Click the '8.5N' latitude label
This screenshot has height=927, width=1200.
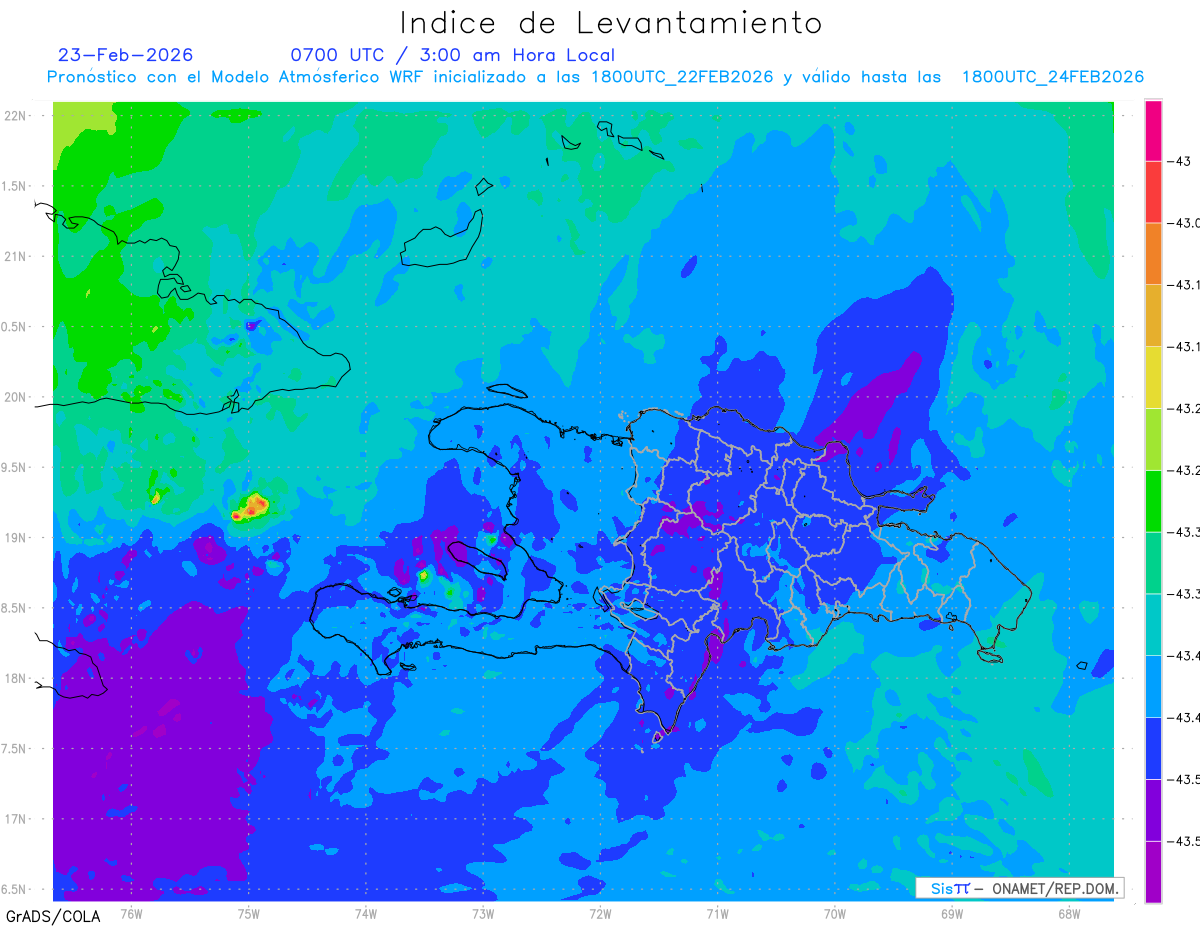(15, 608)
